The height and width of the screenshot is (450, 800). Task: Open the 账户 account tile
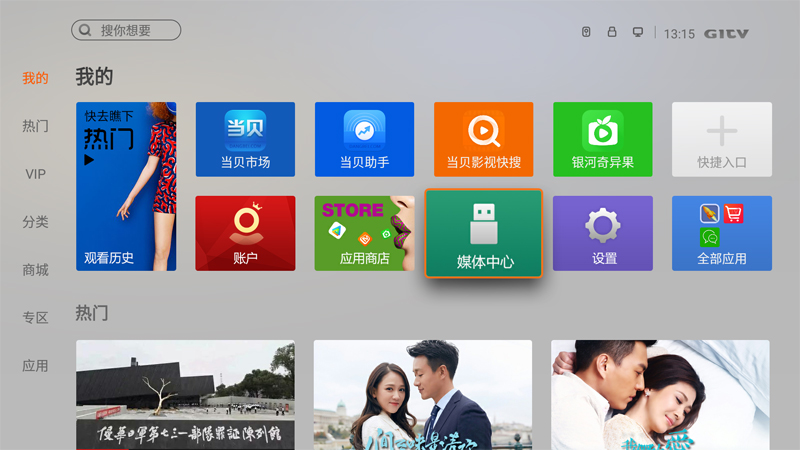(x=245, y=233)
